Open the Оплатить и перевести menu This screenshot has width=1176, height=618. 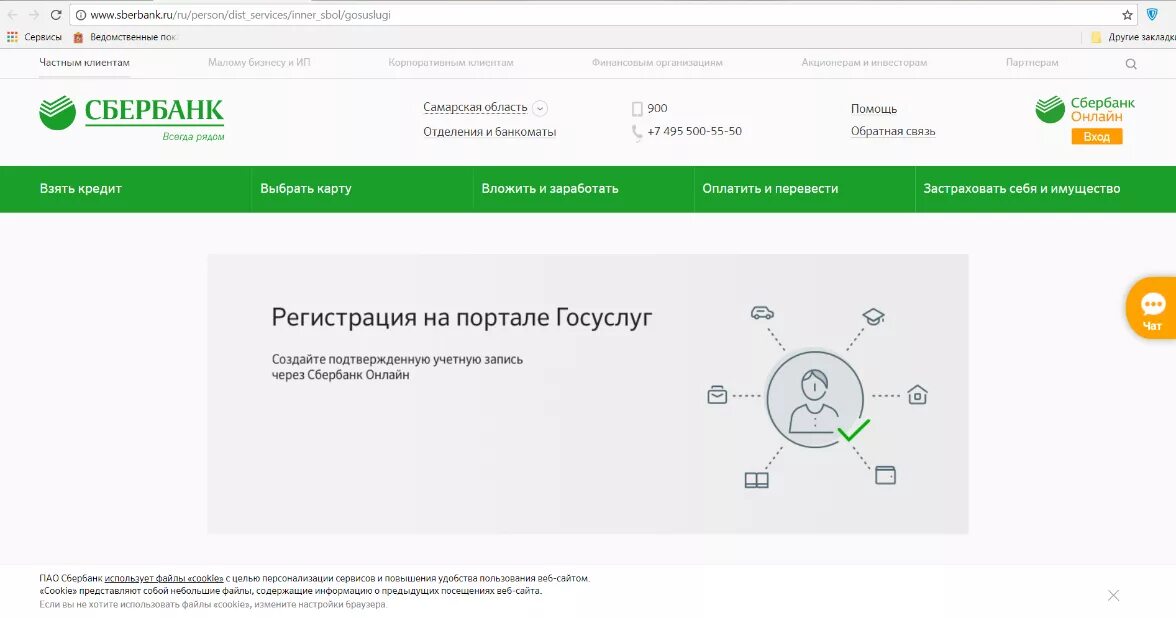[770, 189]
